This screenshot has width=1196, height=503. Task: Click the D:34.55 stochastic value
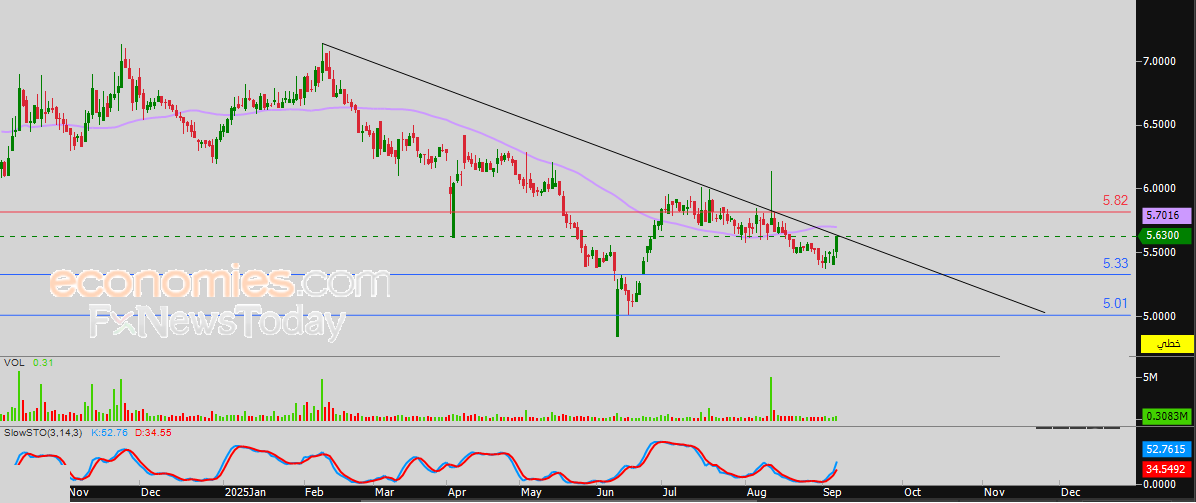153,433
